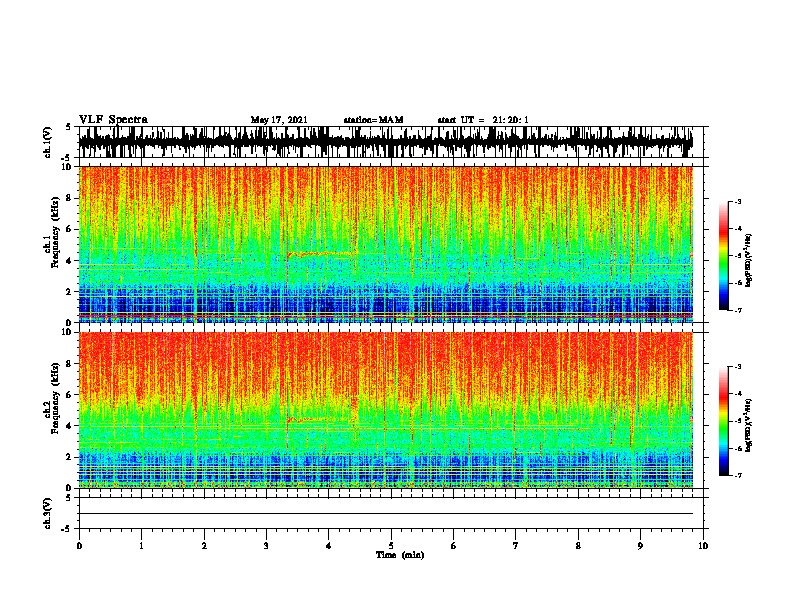This screenshot has width=792, height=612.
Task: Click the ch.1 spectrogram color scale bar
Action: (x=723, y=256)
